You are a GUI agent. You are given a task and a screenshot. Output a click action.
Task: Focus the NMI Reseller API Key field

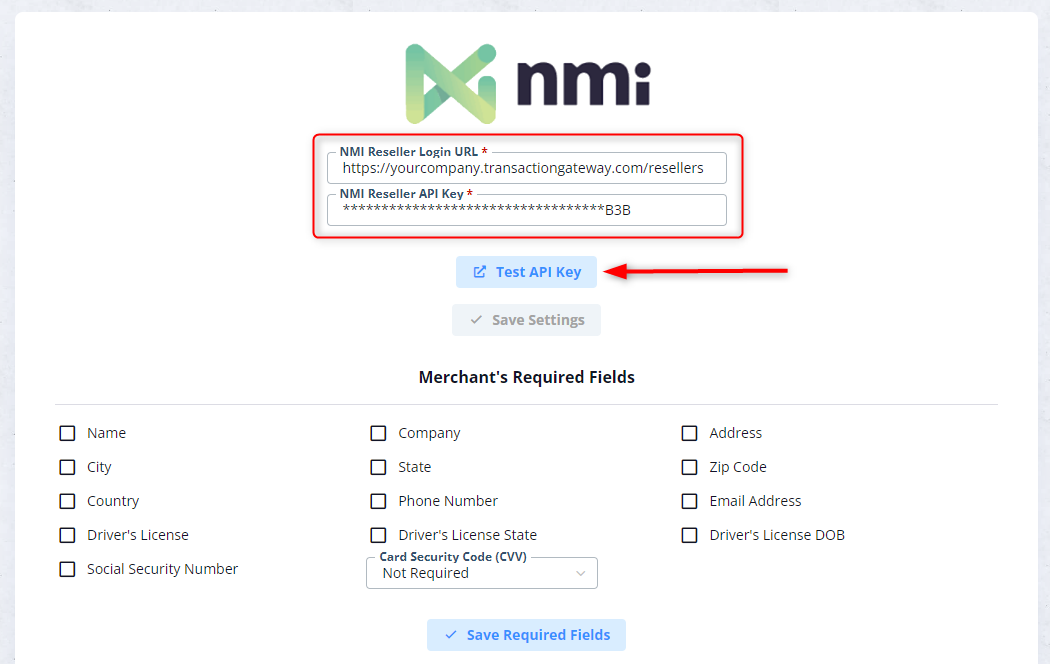point(526,210)
